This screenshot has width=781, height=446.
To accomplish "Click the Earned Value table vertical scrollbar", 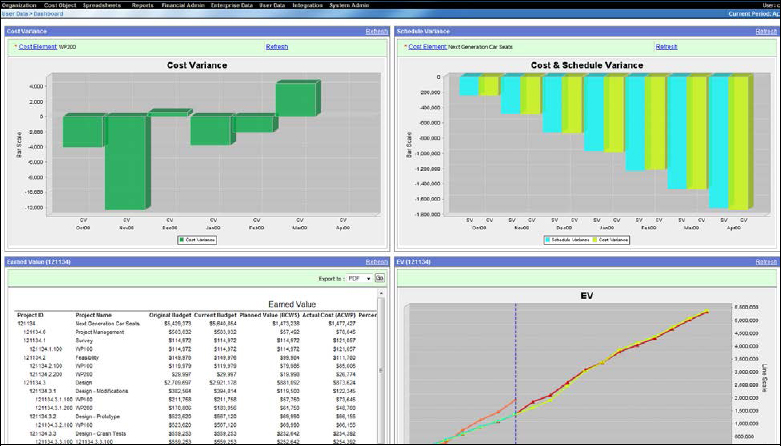I will pyautogui.click(x=381, y=371).
